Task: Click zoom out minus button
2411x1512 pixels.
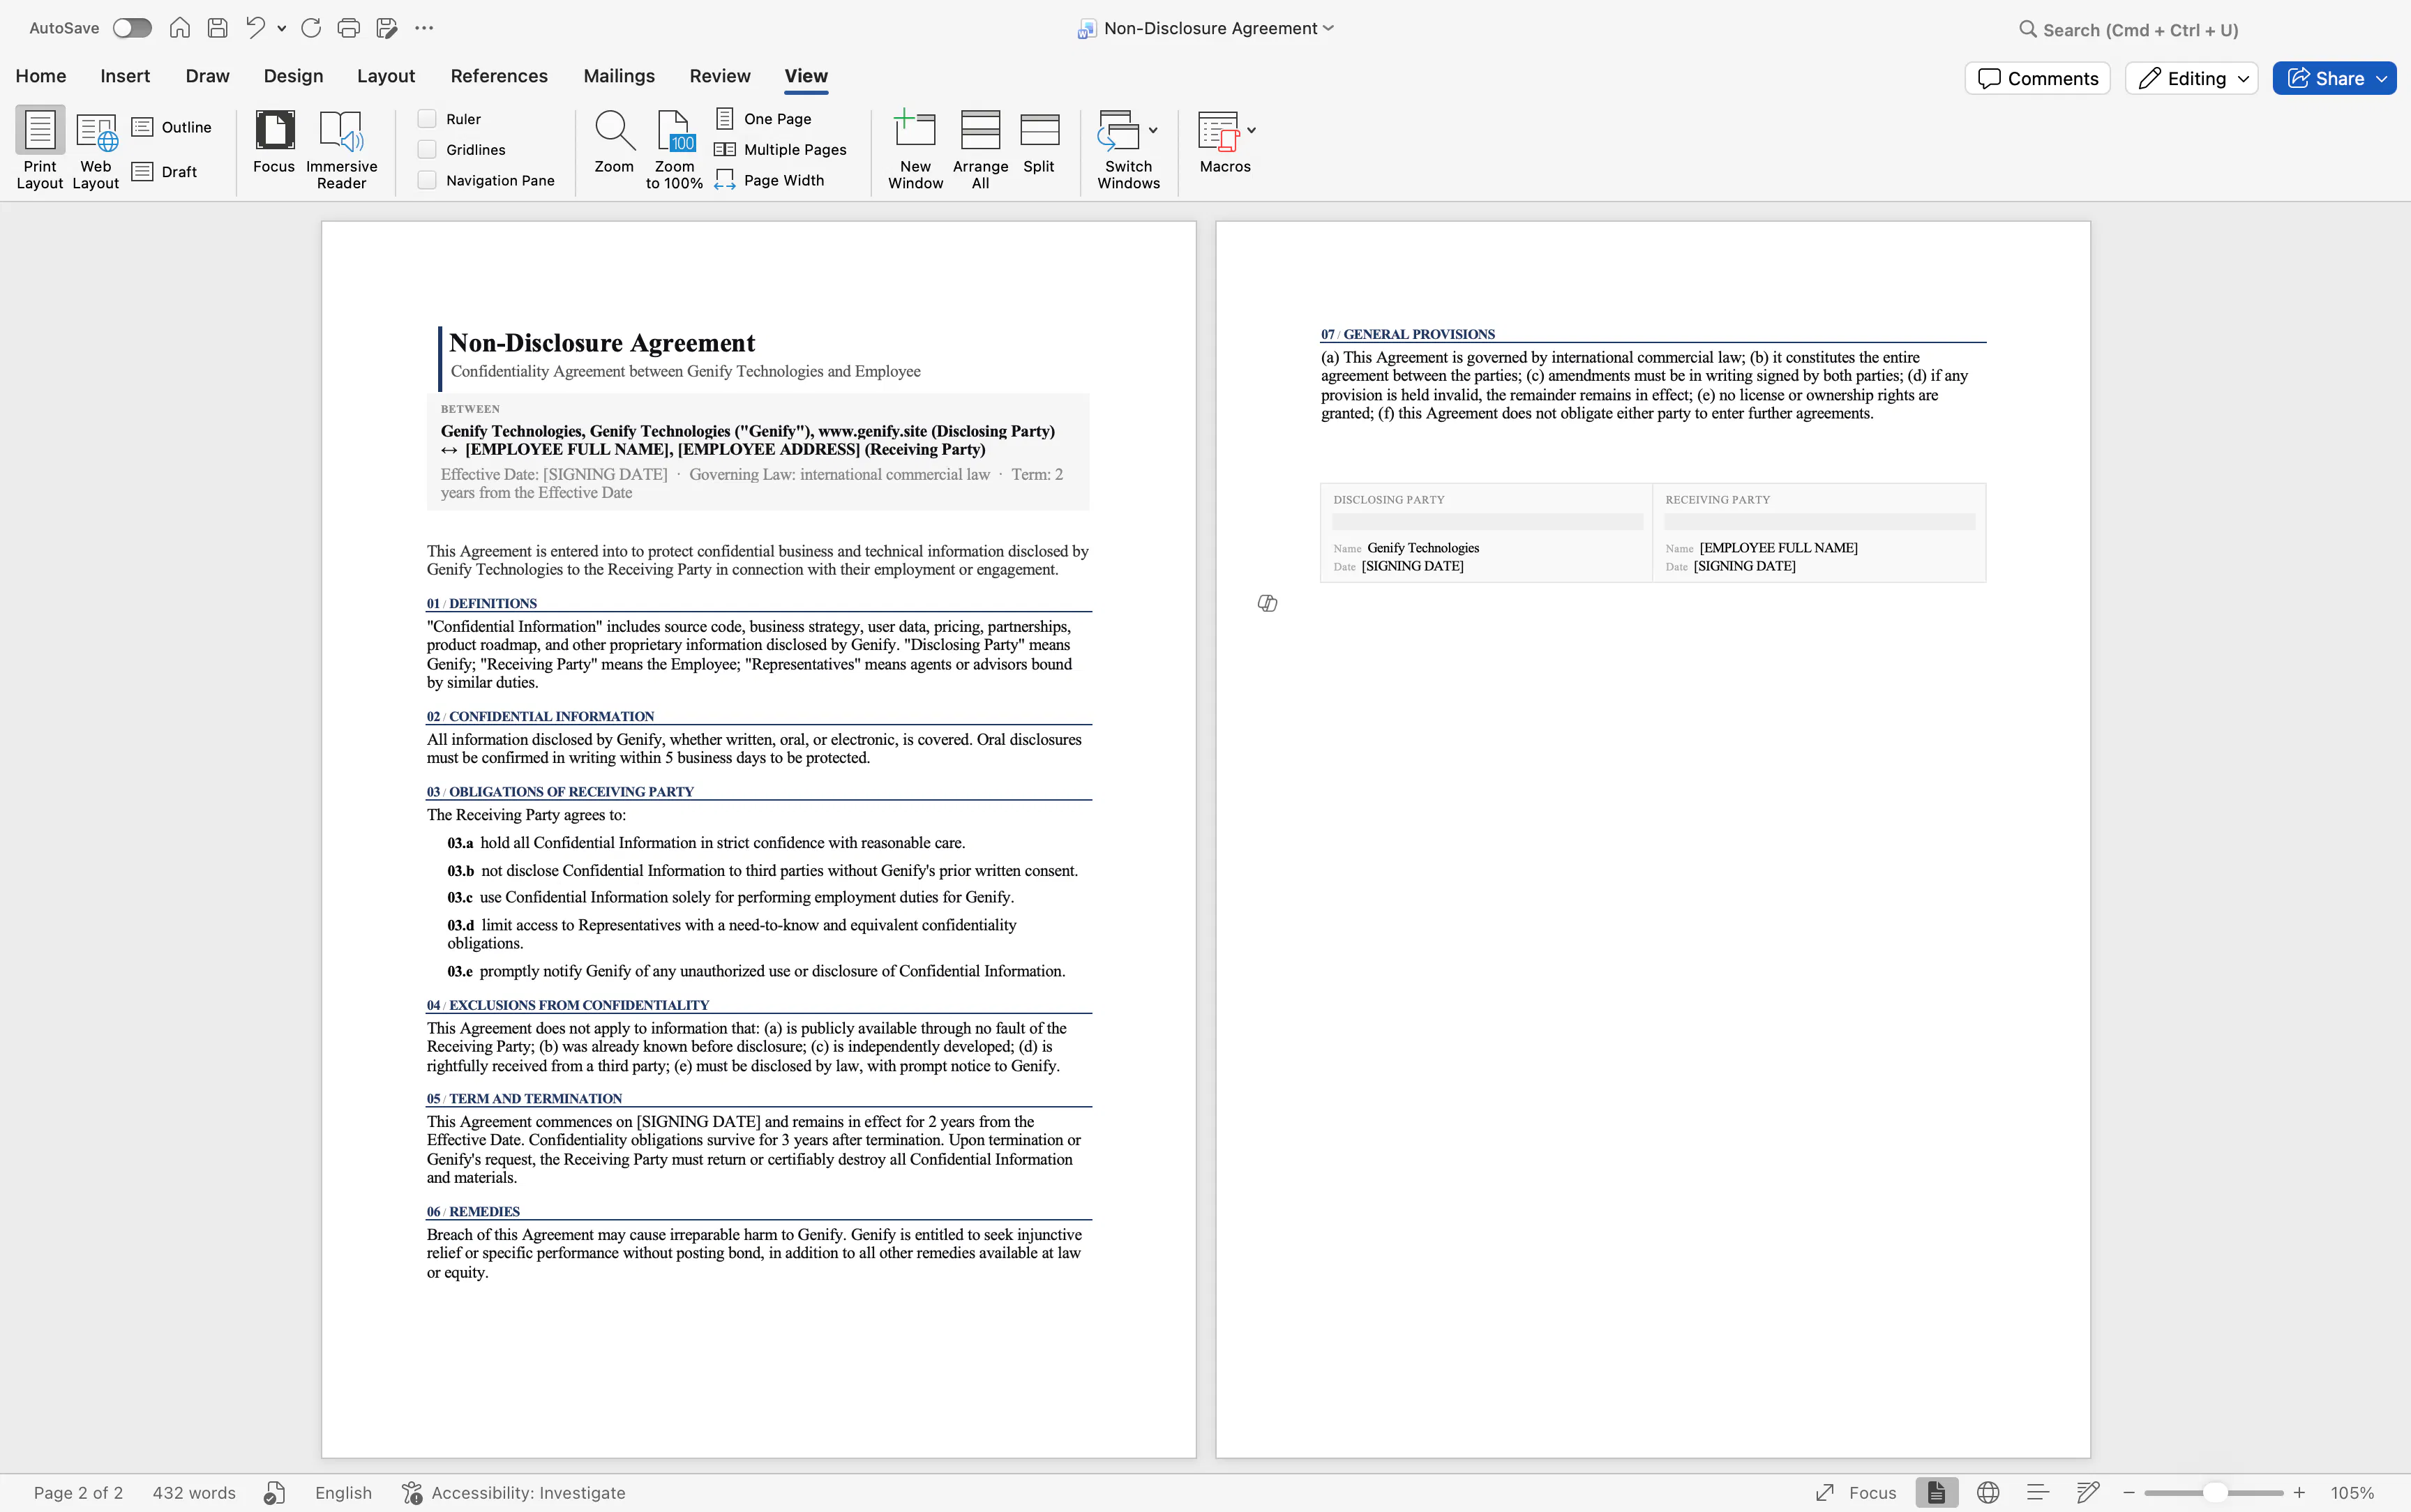Action: click(2129, 1493)
